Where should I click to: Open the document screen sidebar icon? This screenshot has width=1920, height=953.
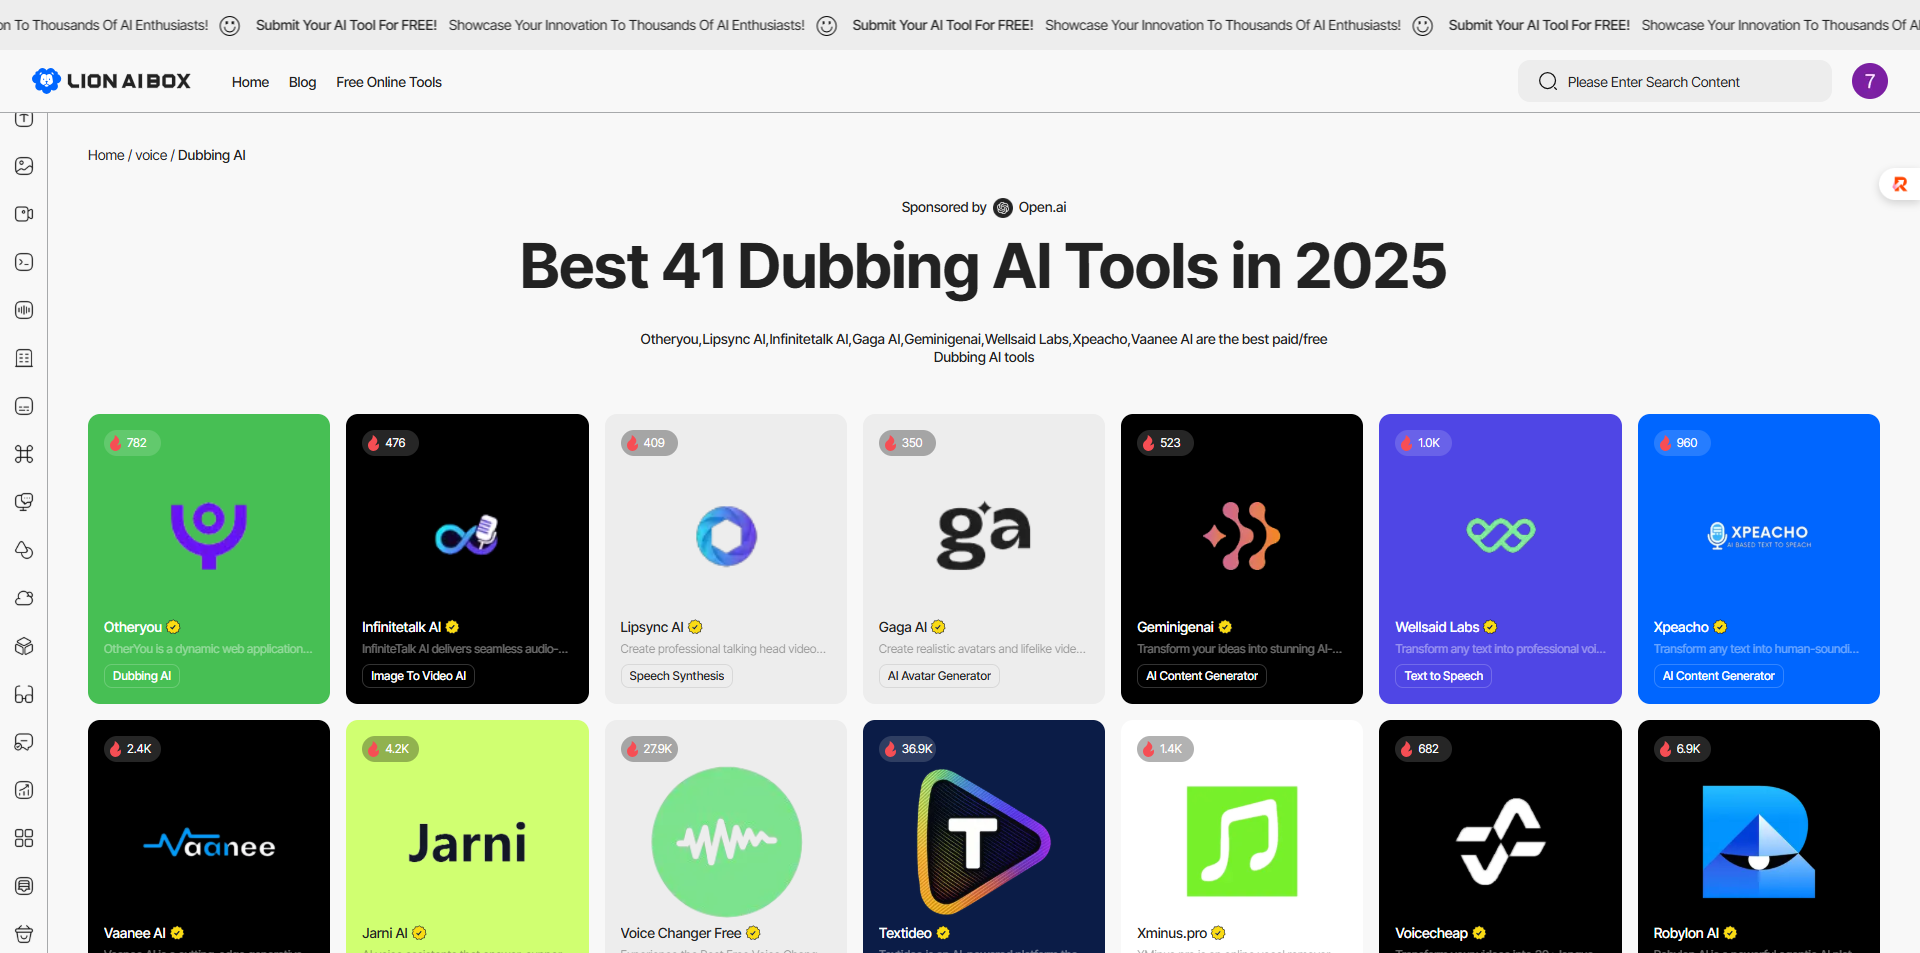coord(24,886)
